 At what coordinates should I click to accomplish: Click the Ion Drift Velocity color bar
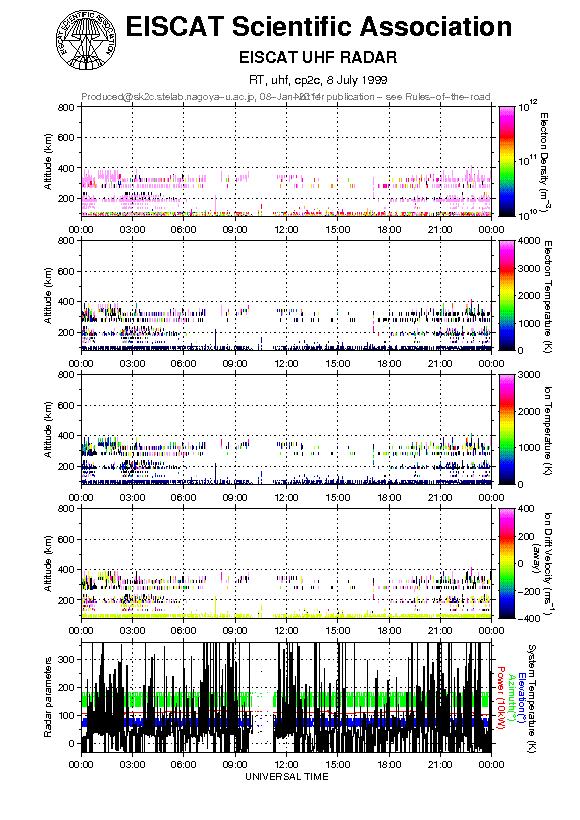pyautogui.click(x=506, y=563)
